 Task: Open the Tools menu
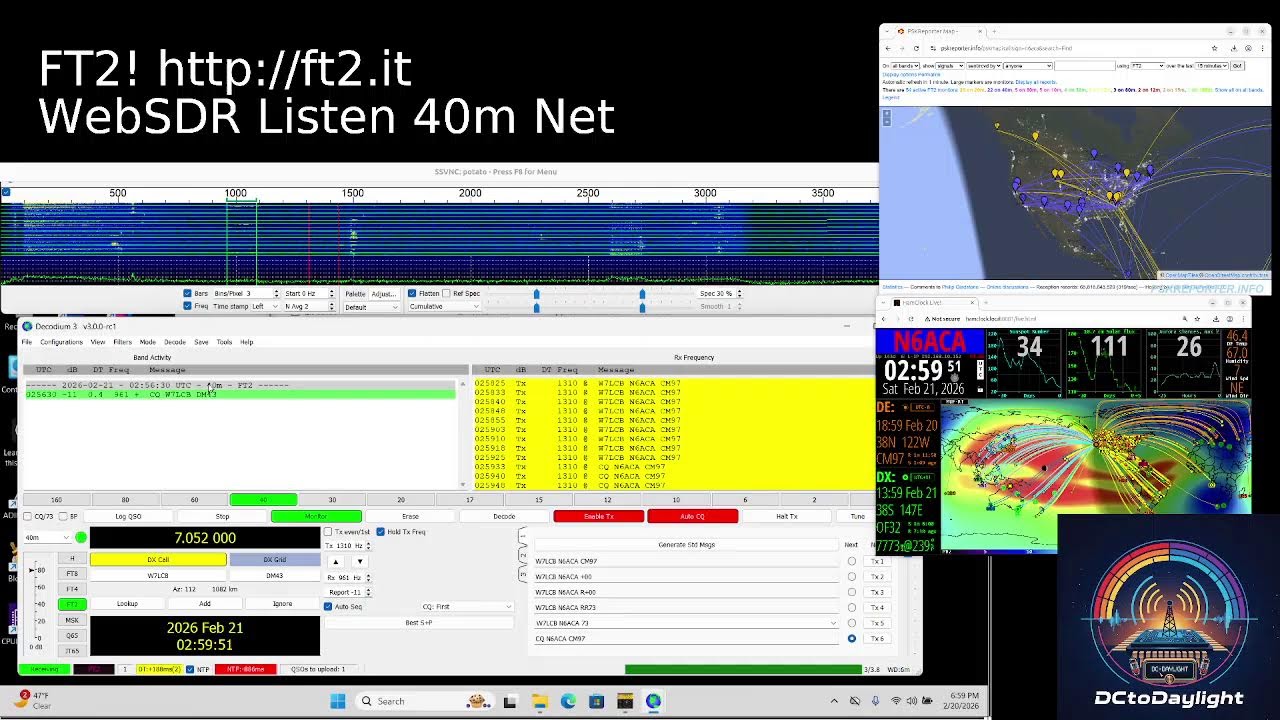pos(224,342)
